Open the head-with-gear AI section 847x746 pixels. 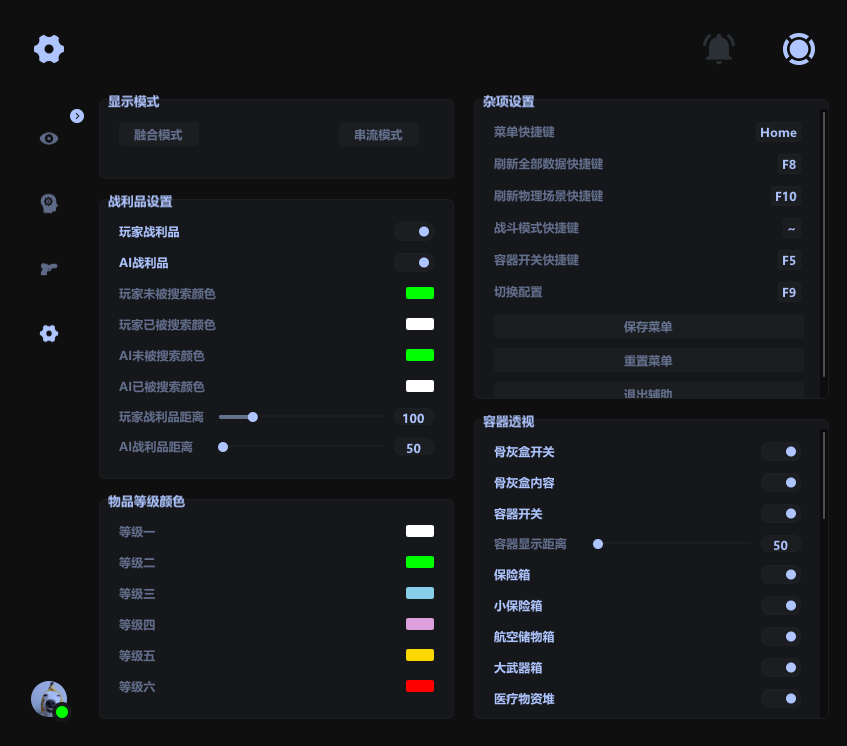[49, 203]
